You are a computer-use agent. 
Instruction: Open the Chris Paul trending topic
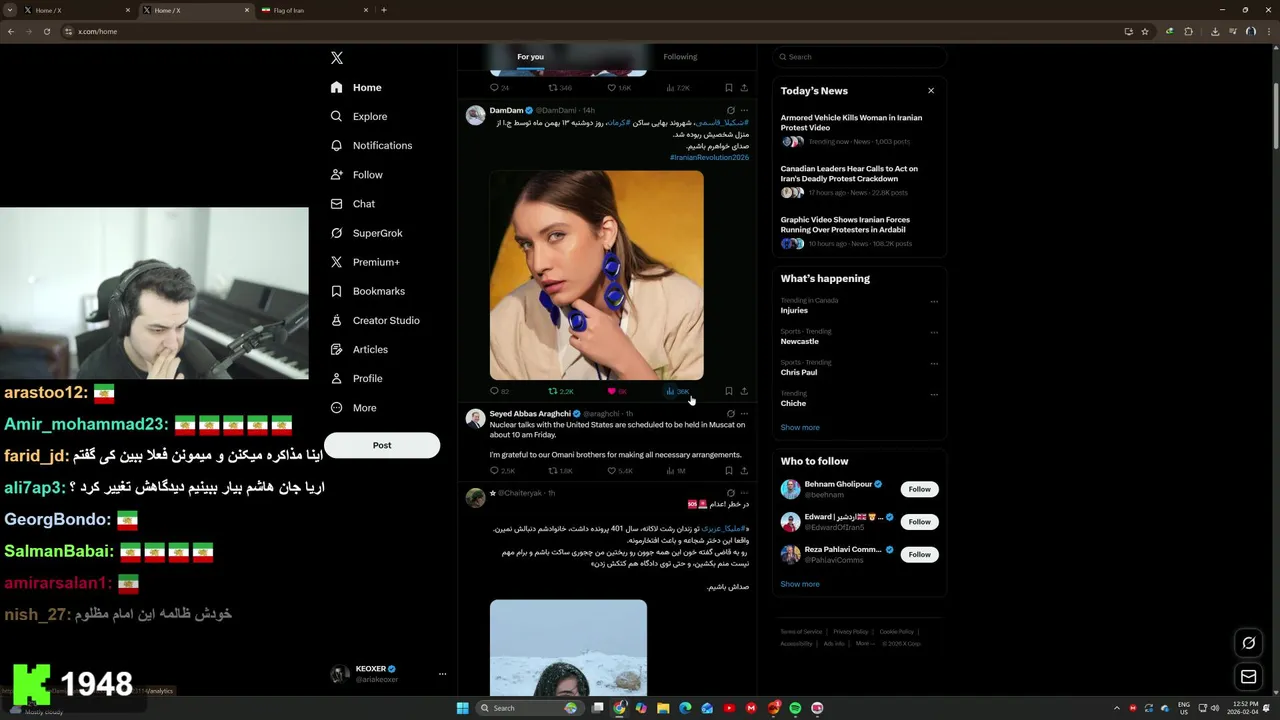[x=799, y=372]
